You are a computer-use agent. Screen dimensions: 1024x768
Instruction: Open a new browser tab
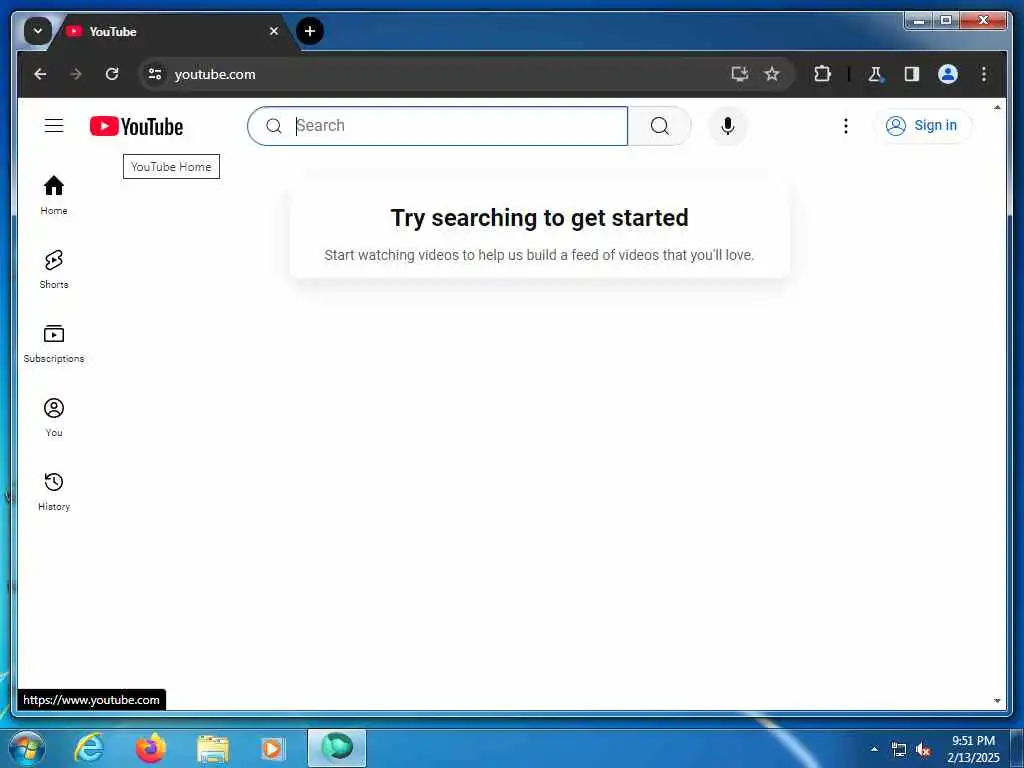tap(310, 31)
